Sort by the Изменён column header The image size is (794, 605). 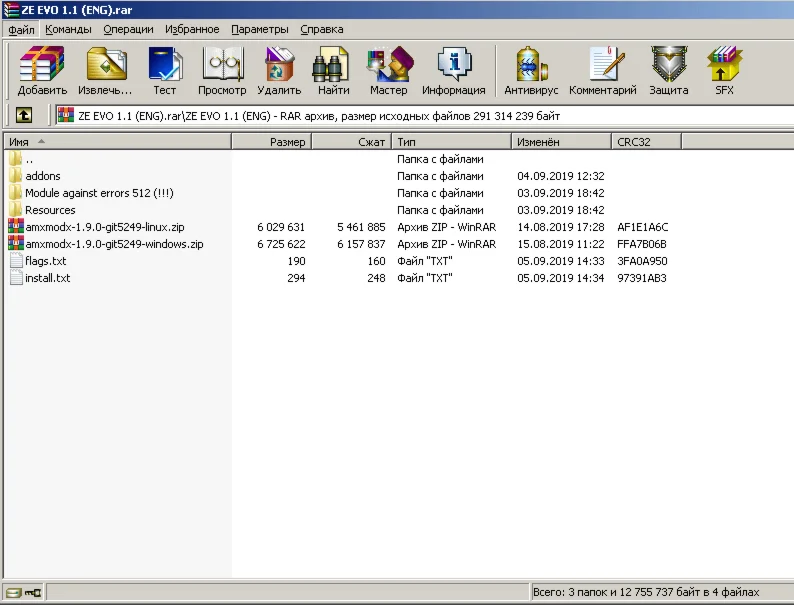coord(538,142)
